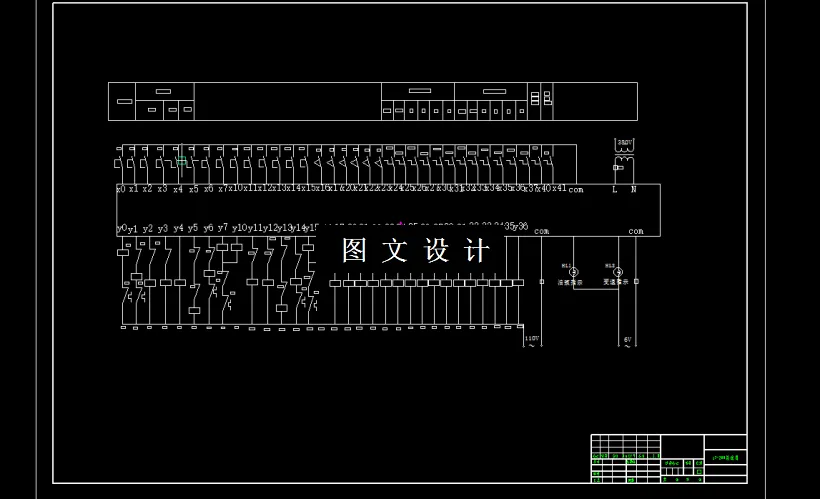This screenshot has height=499, width=820.
Task: Select the 'com' label after x41
Action: [576, 190]
